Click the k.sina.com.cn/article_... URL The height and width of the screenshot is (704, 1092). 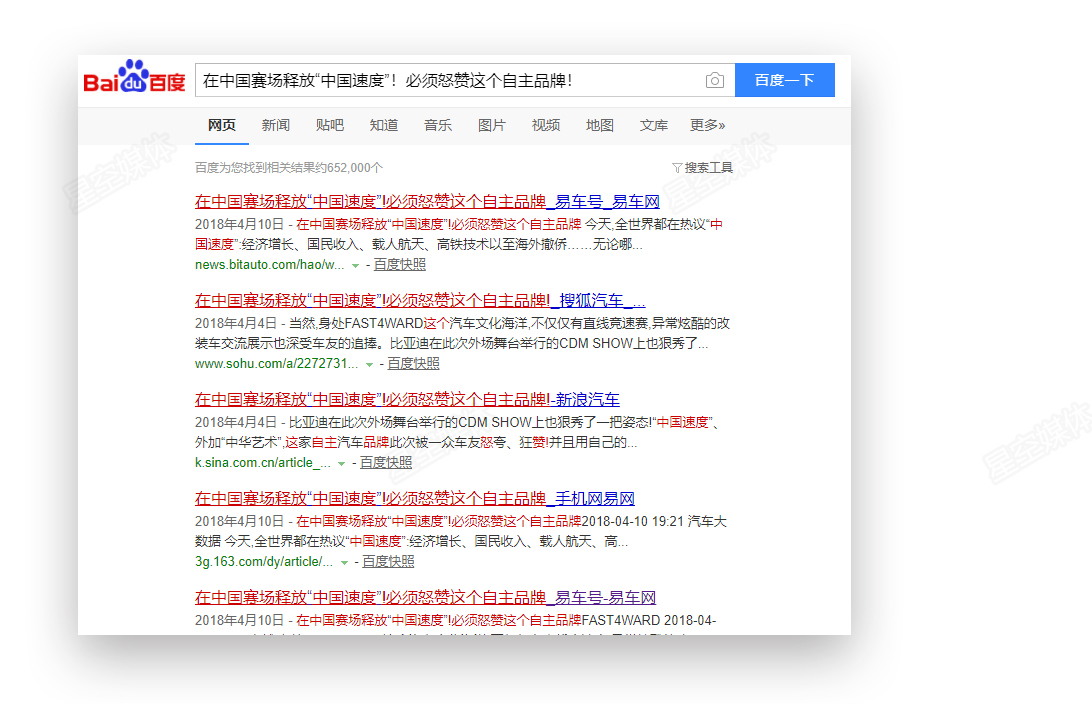pos(263,462)
